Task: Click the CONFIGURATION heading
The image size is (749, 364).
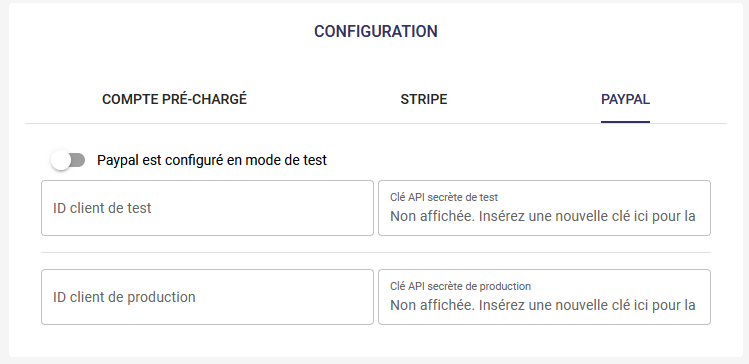Action: click(375, 31)
